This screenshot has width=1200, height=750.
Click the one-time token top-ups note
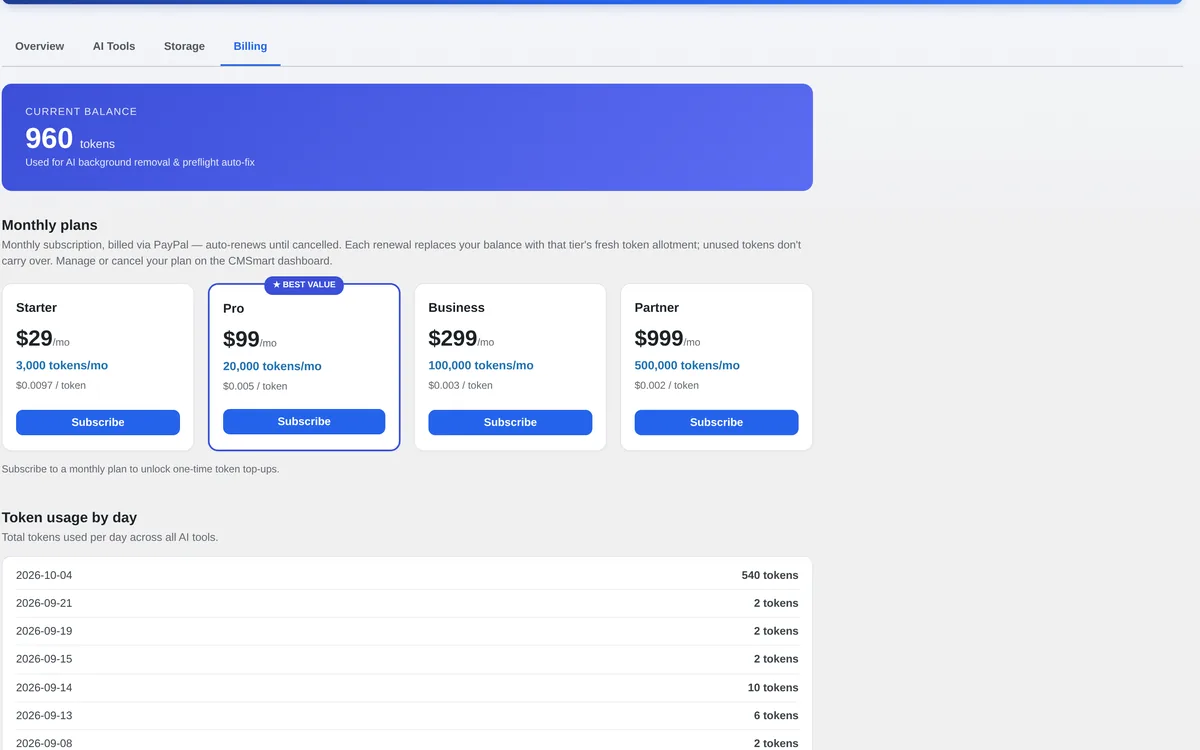[141, 469]
